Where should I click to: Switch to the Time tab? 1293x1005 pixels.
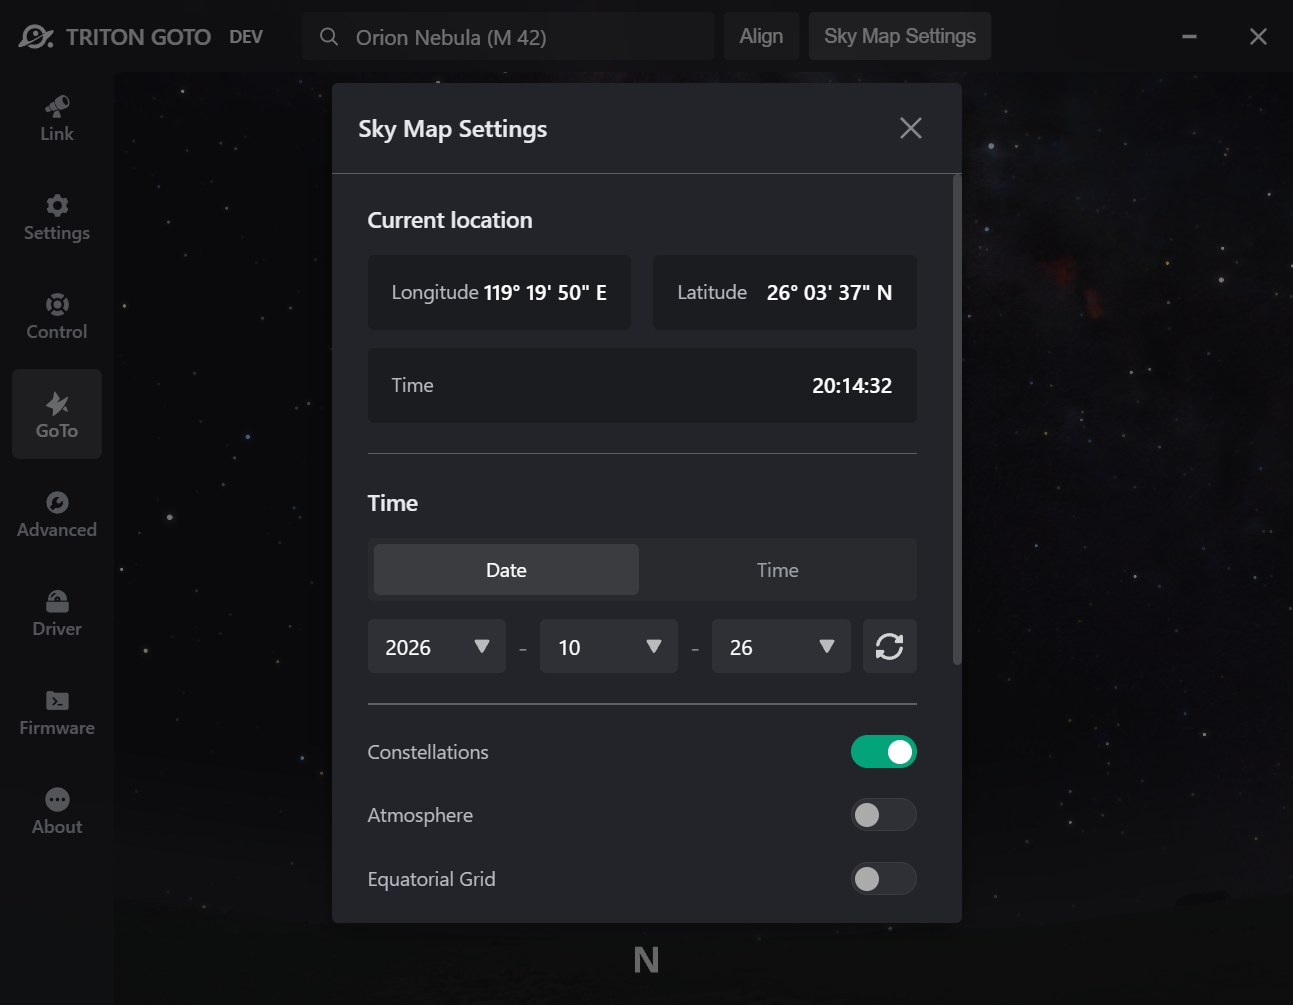(x=777, y=570)
